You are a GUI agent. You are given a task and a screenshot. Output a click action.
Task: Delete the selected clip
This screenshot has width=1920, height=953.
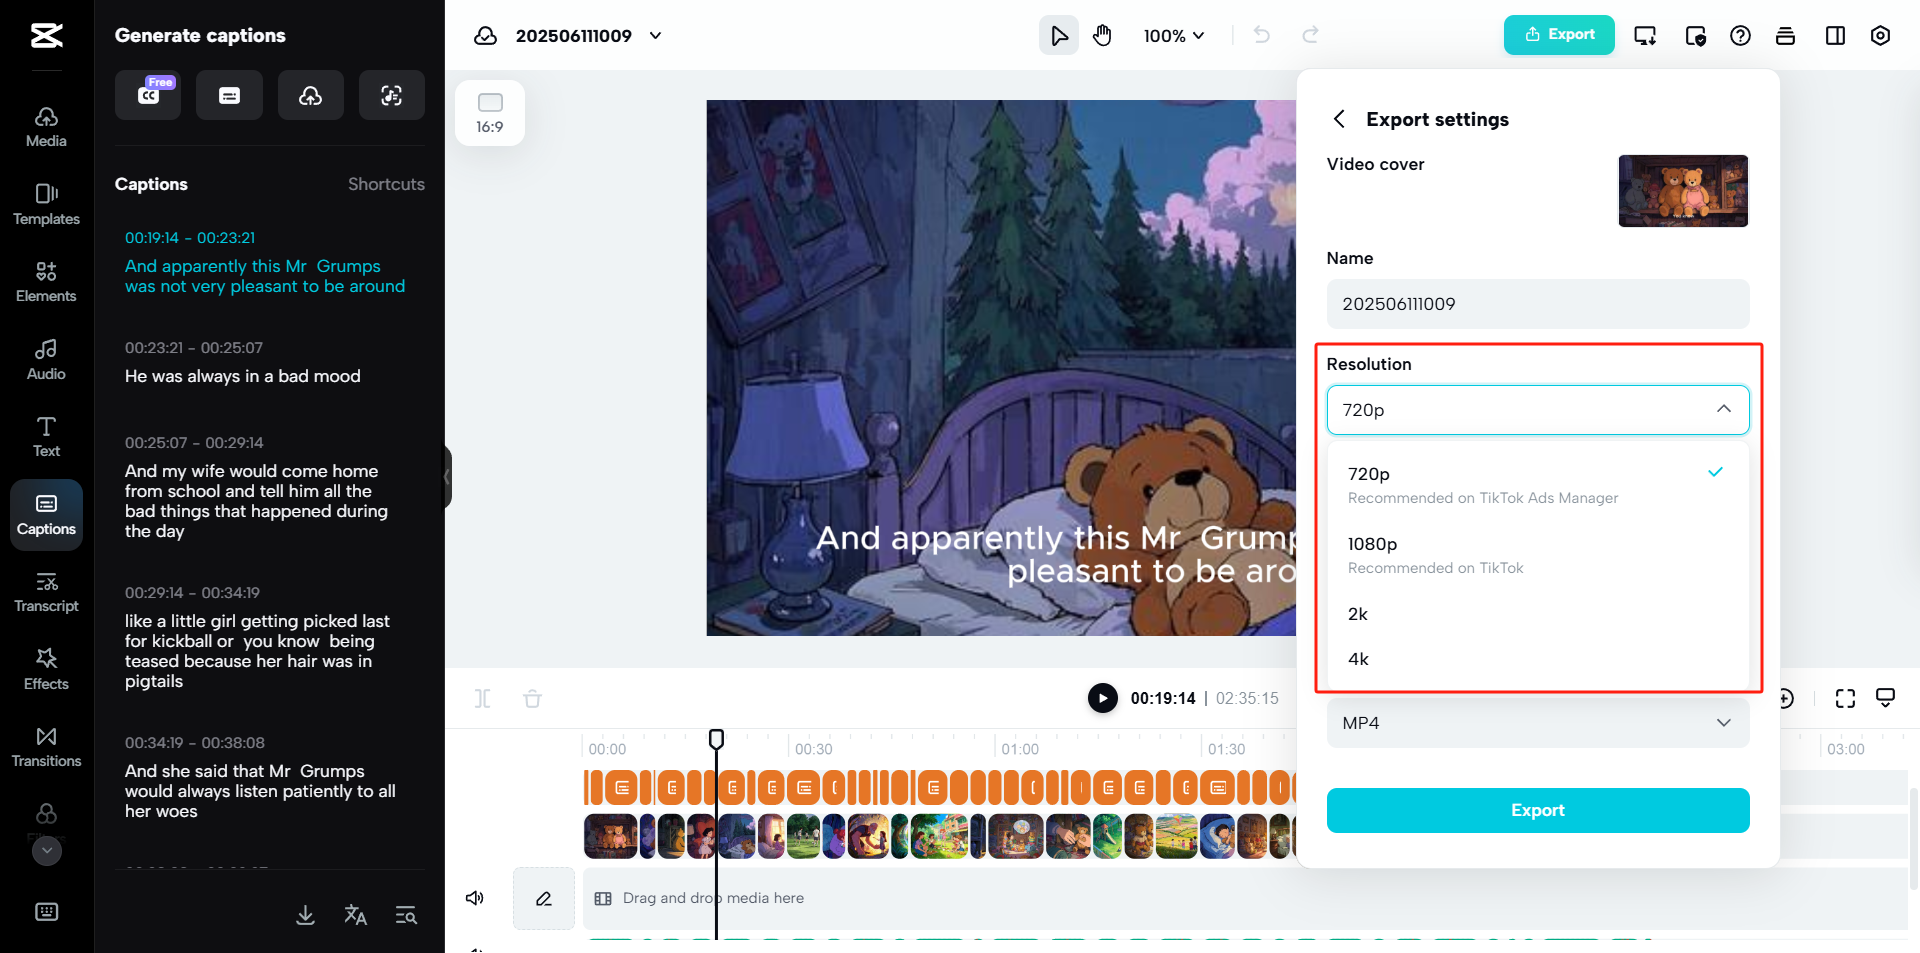pos(532,698)
